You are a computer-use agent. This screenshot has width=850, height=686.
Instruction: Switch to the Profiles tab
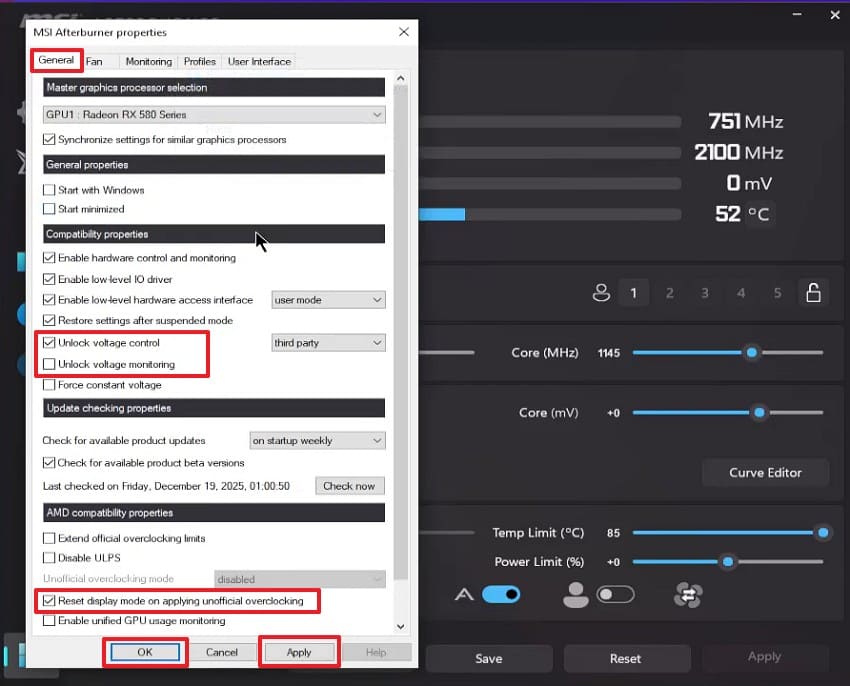(x=199, y=62)
